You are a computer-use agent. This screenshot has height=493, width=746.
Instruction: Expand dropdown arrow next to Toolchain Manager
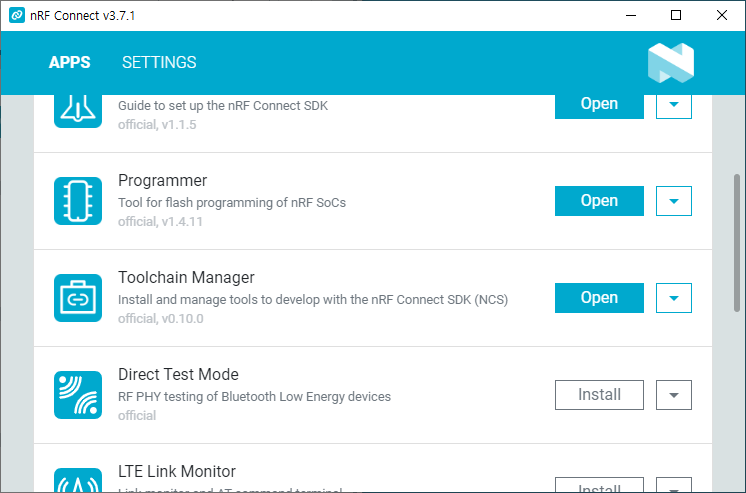pyautogui.click(x=674, y=298)
